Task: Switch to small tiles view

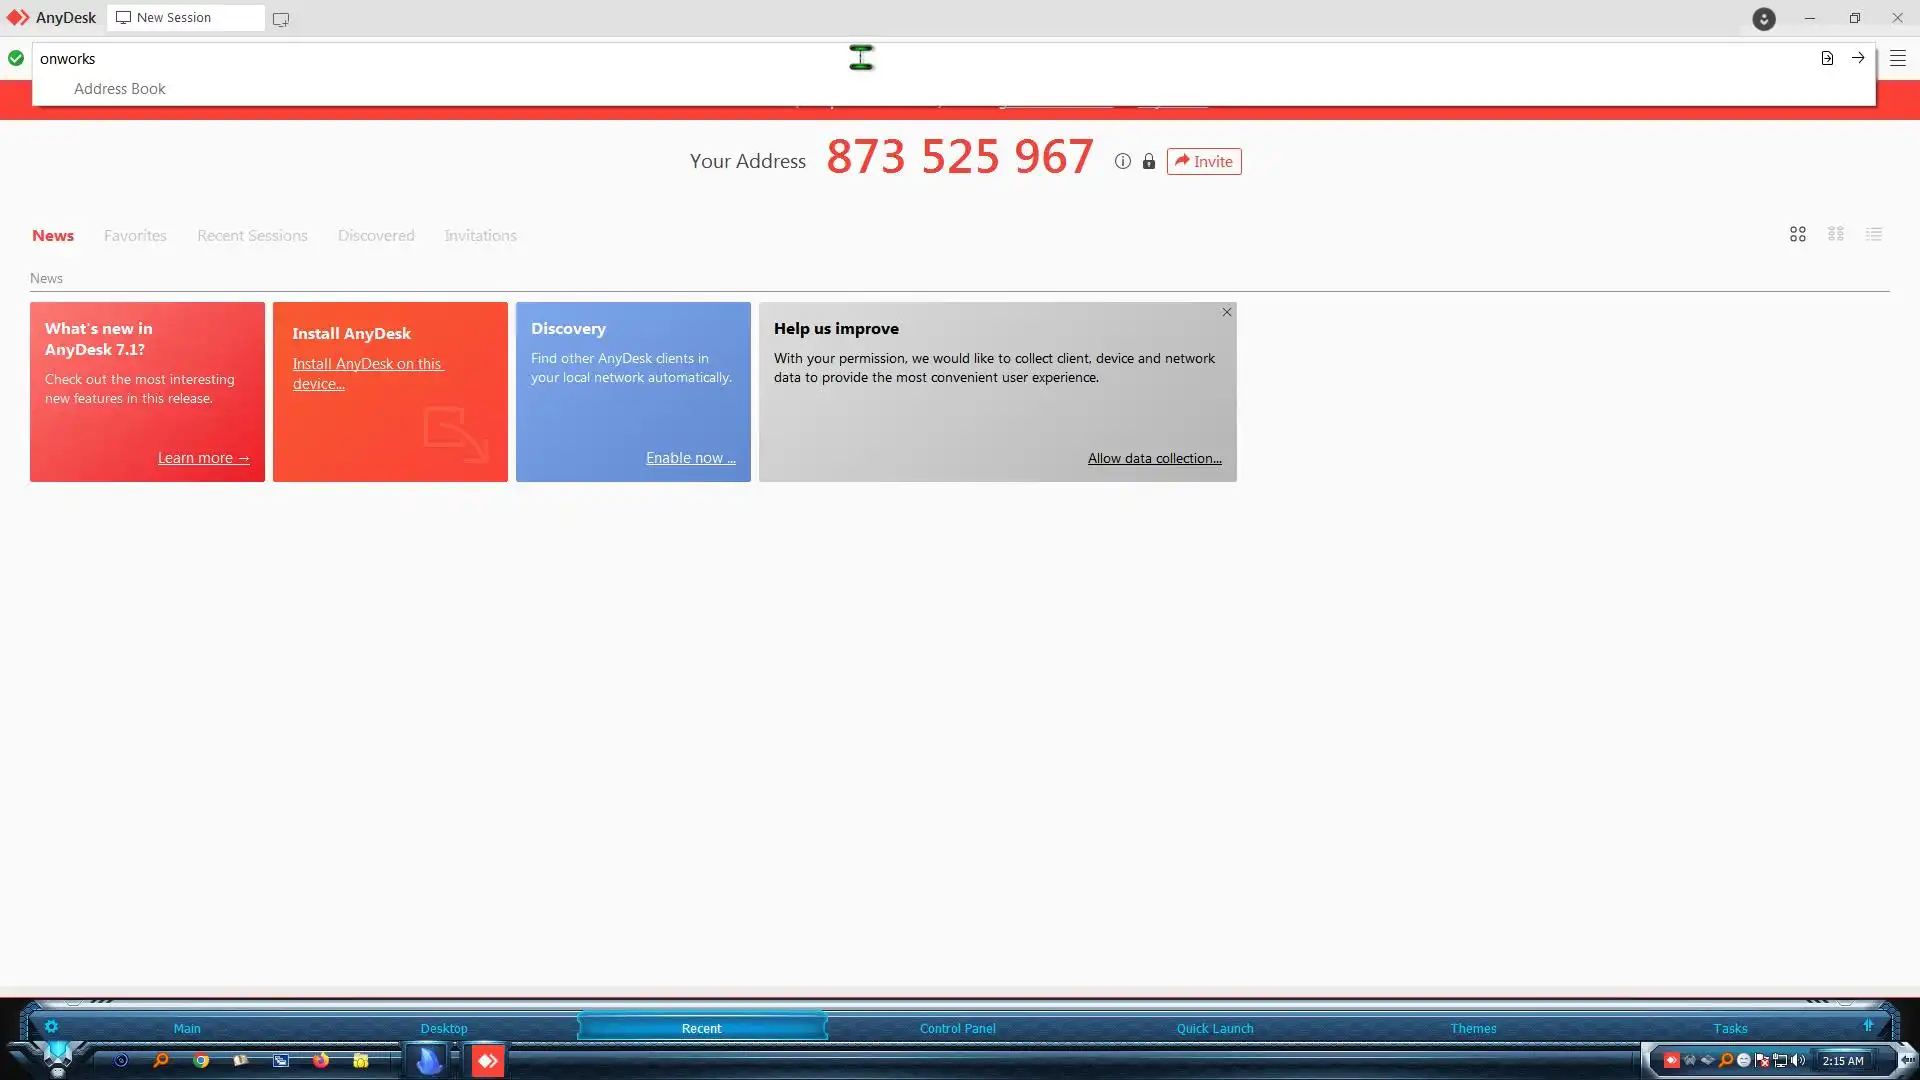Action: click(1836, 234)
